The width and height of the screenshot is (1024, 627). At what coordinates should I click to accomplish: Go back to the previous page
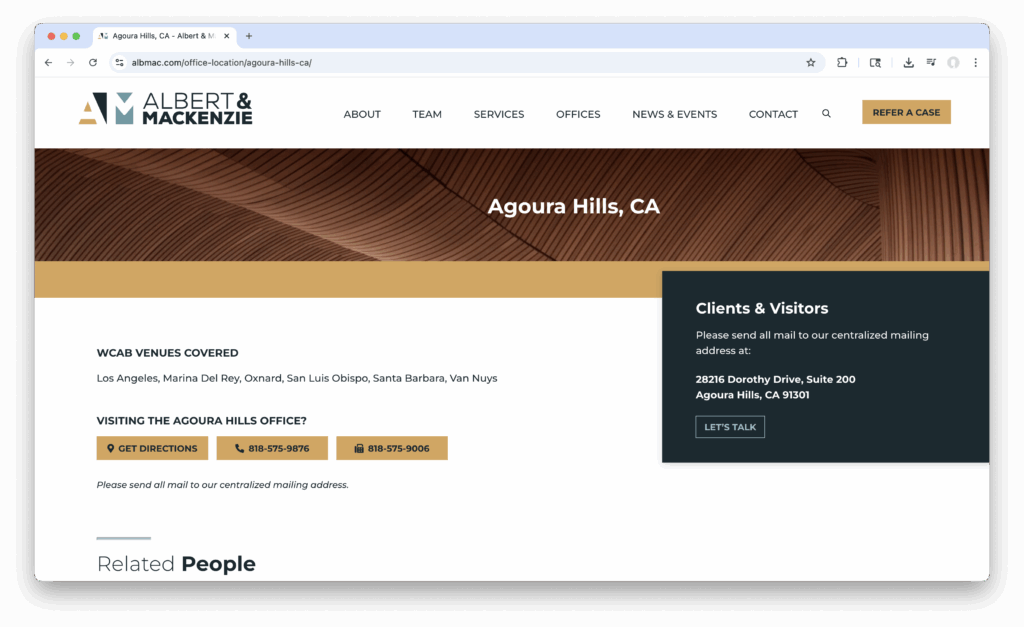pyautogui.click(x=48, y=62)
